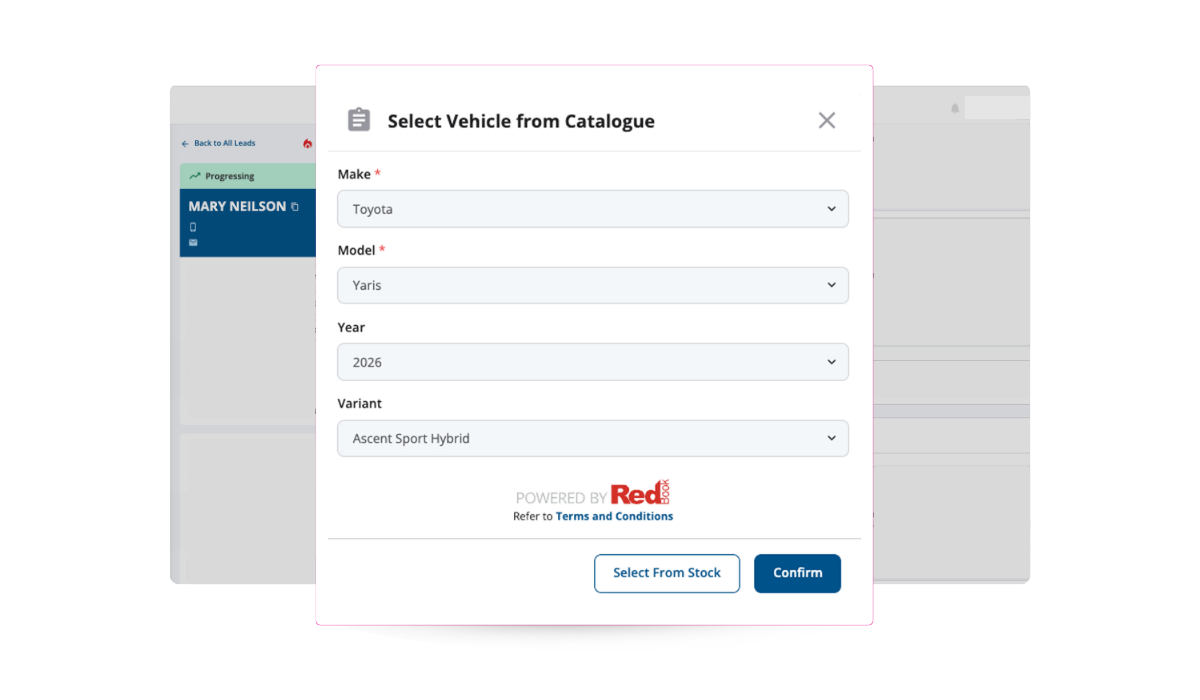Open the Year dropdown showing 2026
The image size is (1200, 700).
593,362
